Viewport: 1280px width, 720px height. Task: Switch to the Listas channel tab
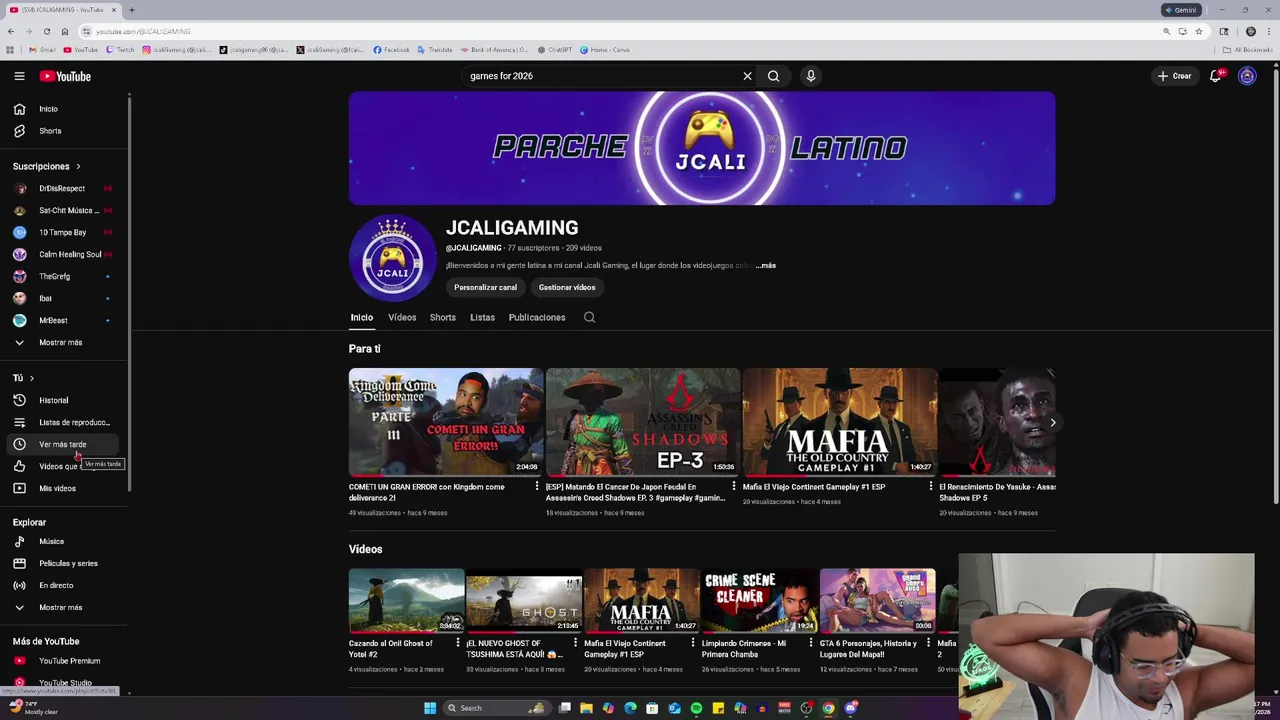tap(482, 317)
